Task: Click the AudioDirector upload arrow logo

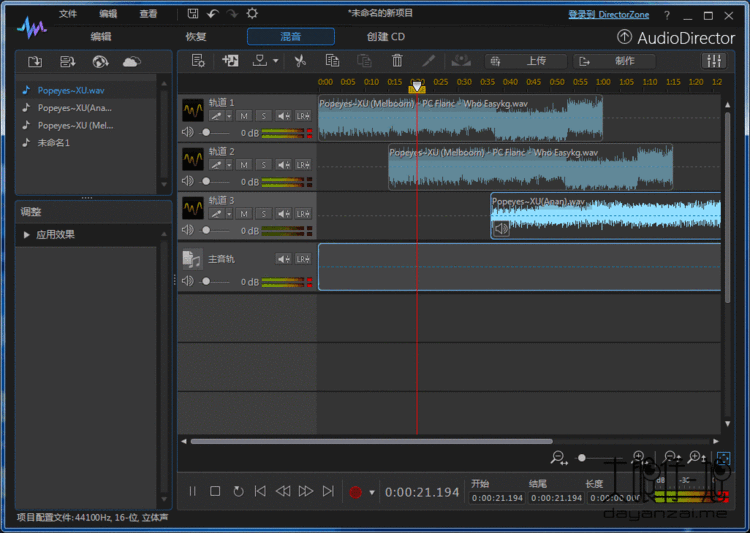Action: [624, 37]
